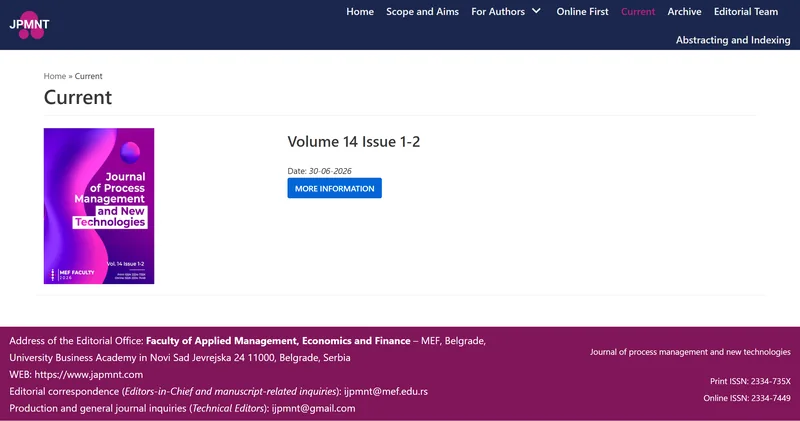This screenshot has width=800, height=421.
Task: View the Editorial Team page
Action: click(x=745, y=11)
